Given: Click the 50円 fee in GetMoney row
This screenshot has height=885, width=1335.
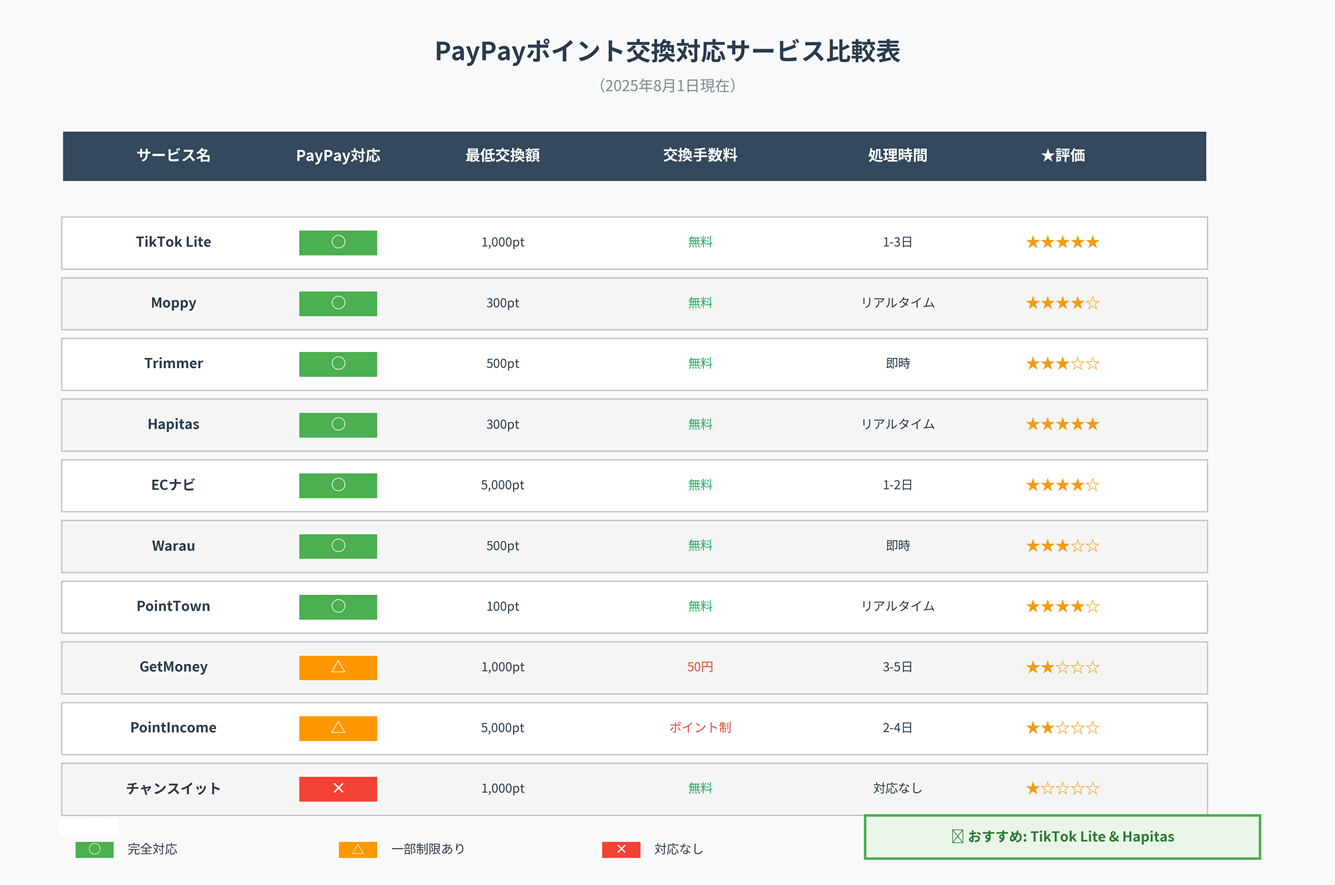Looking at the screenshot, I should coord(700,667).
